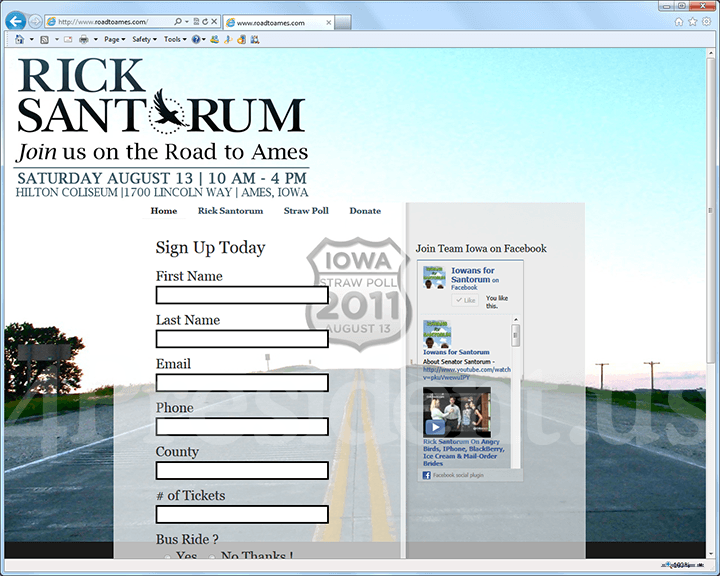Open the address bar autocomplete dropdown arrow
The height and width of the screenshot is (576, 720).
186,22
